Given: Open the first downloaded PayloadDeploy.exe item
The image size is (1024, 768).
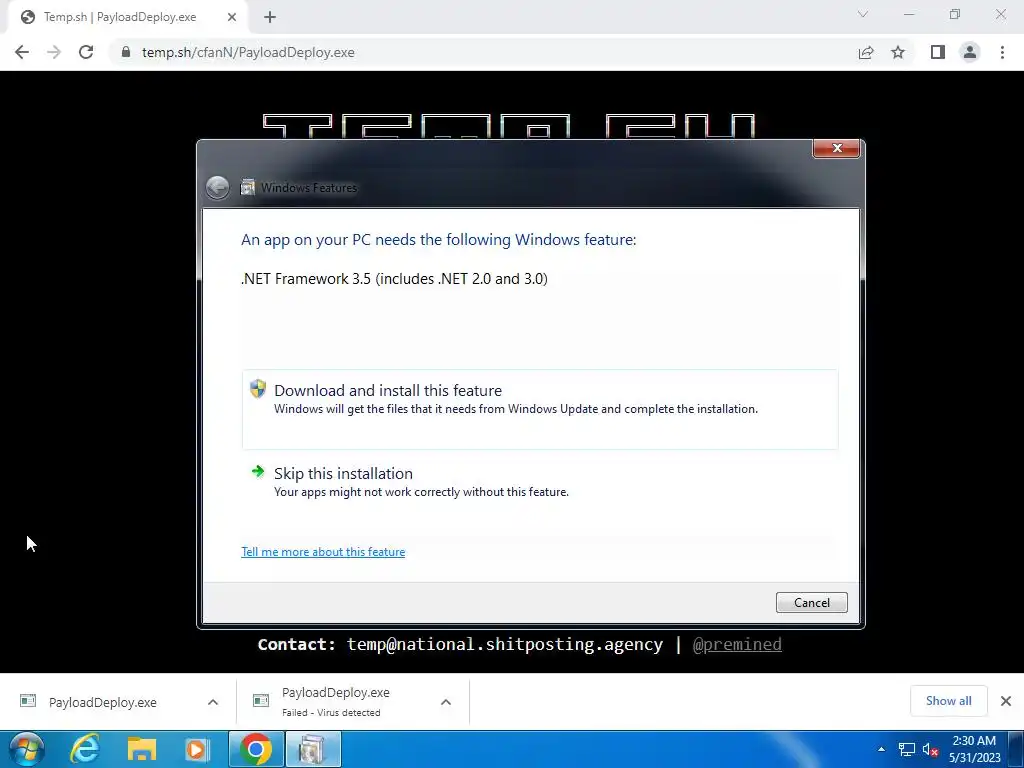Looking at the screenshot, I should tap(103, 703).
